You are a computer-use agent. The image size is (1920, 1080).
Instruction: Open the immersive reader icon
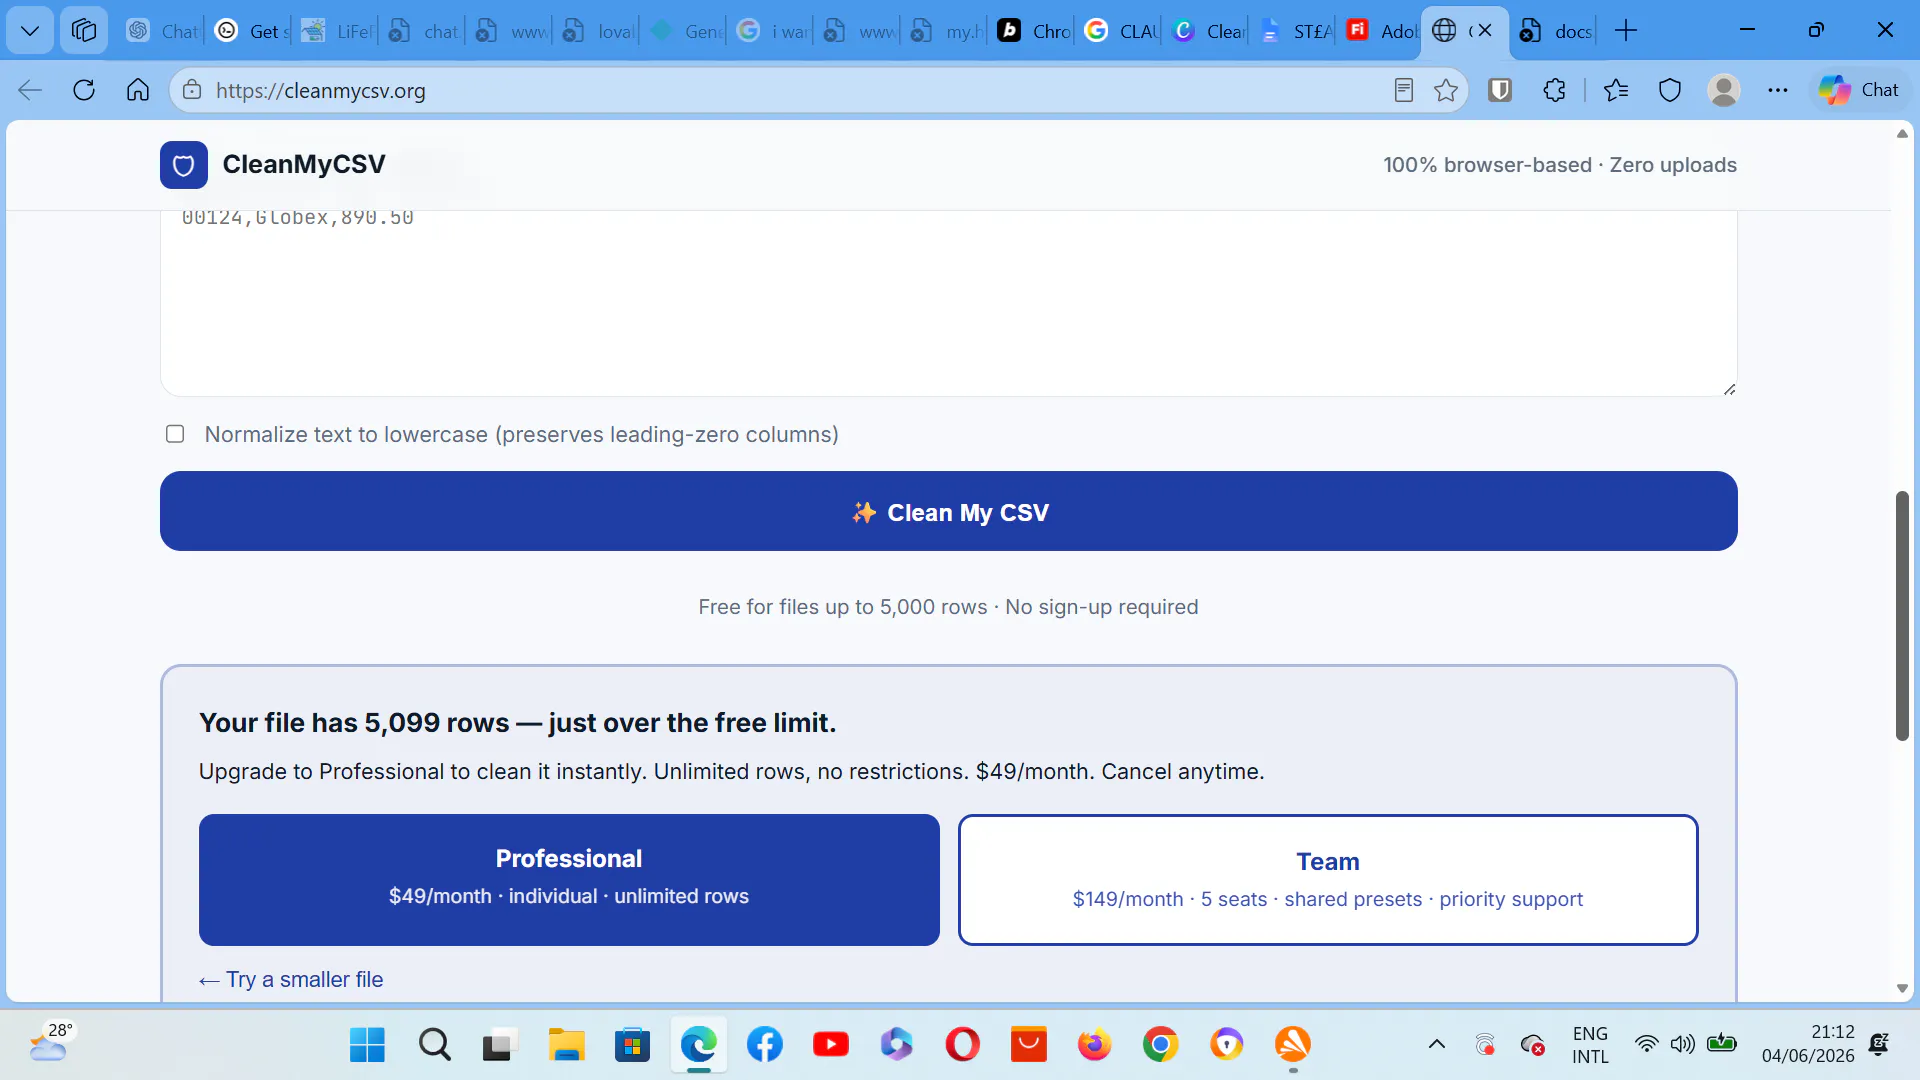click(1403, 90)
